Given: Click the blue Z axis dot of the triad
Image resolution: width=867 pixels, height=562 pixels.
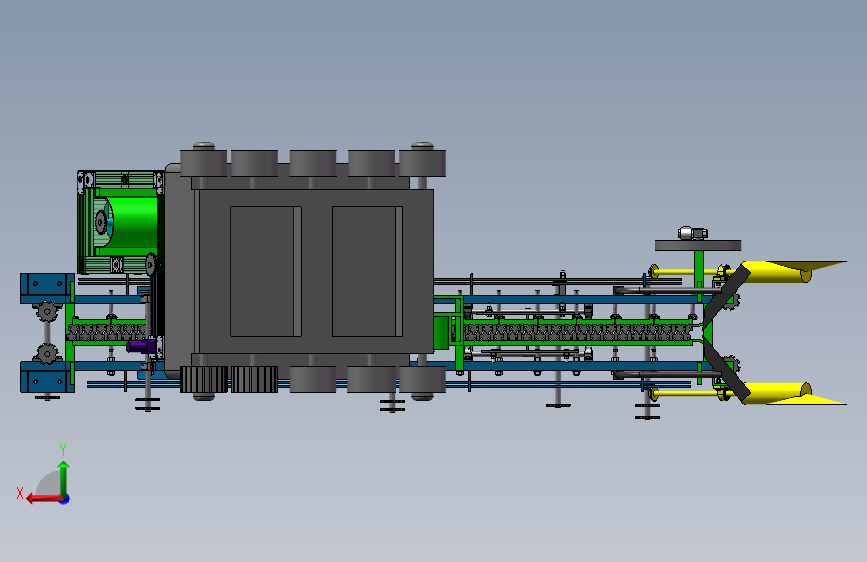Looking at the screenshot, I should (65, 499).
